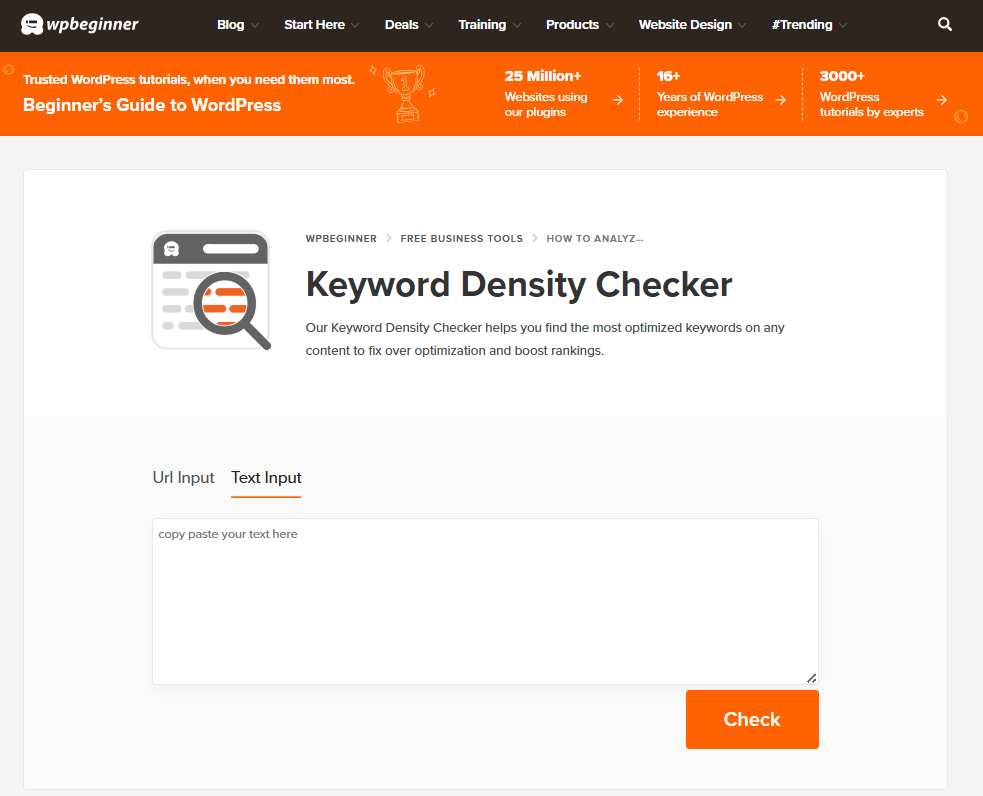
Task: Expand the Training menu chevron
Action: (x=517, y=26)
